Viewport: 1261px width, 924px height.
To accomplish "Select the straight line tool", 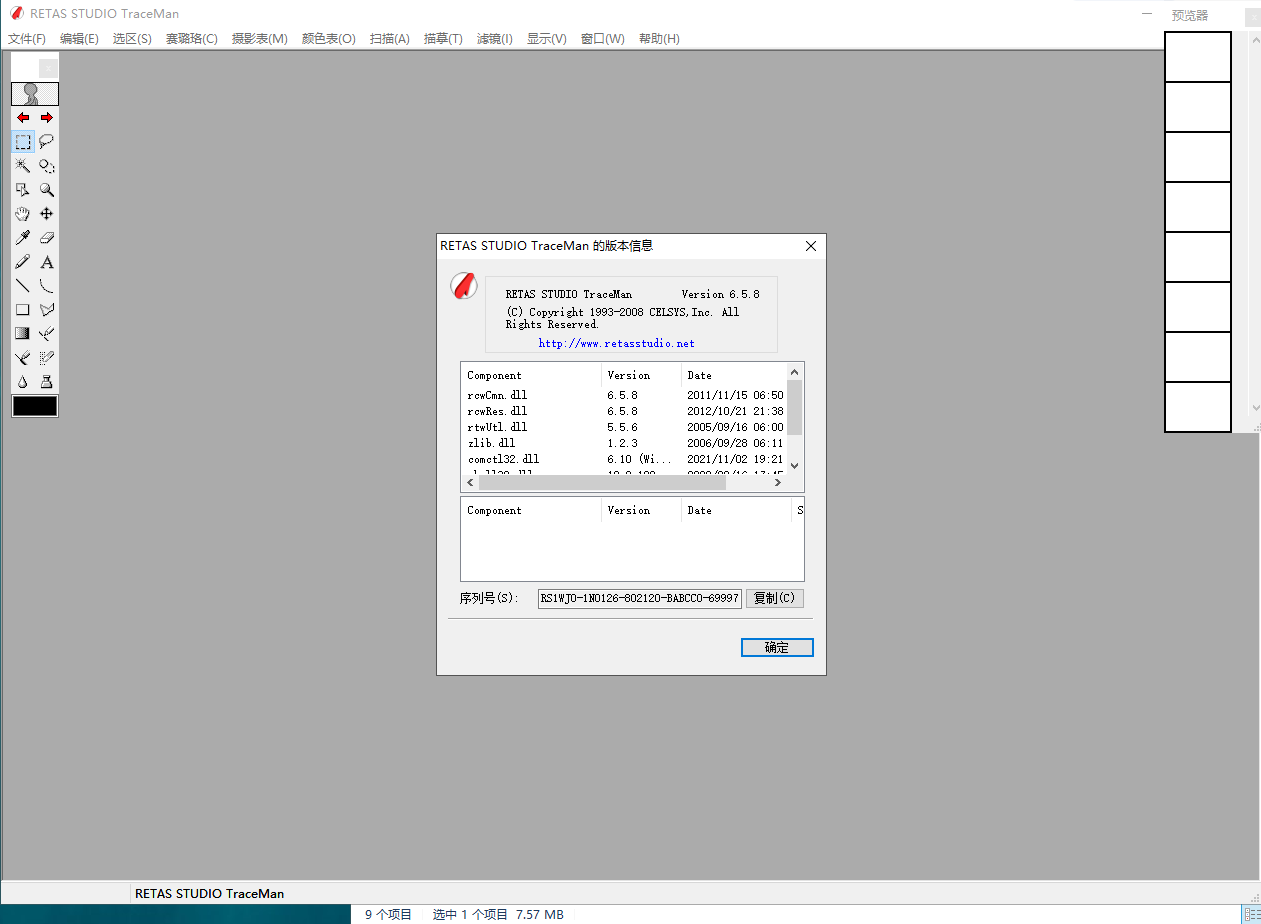I will coord(23,286).
